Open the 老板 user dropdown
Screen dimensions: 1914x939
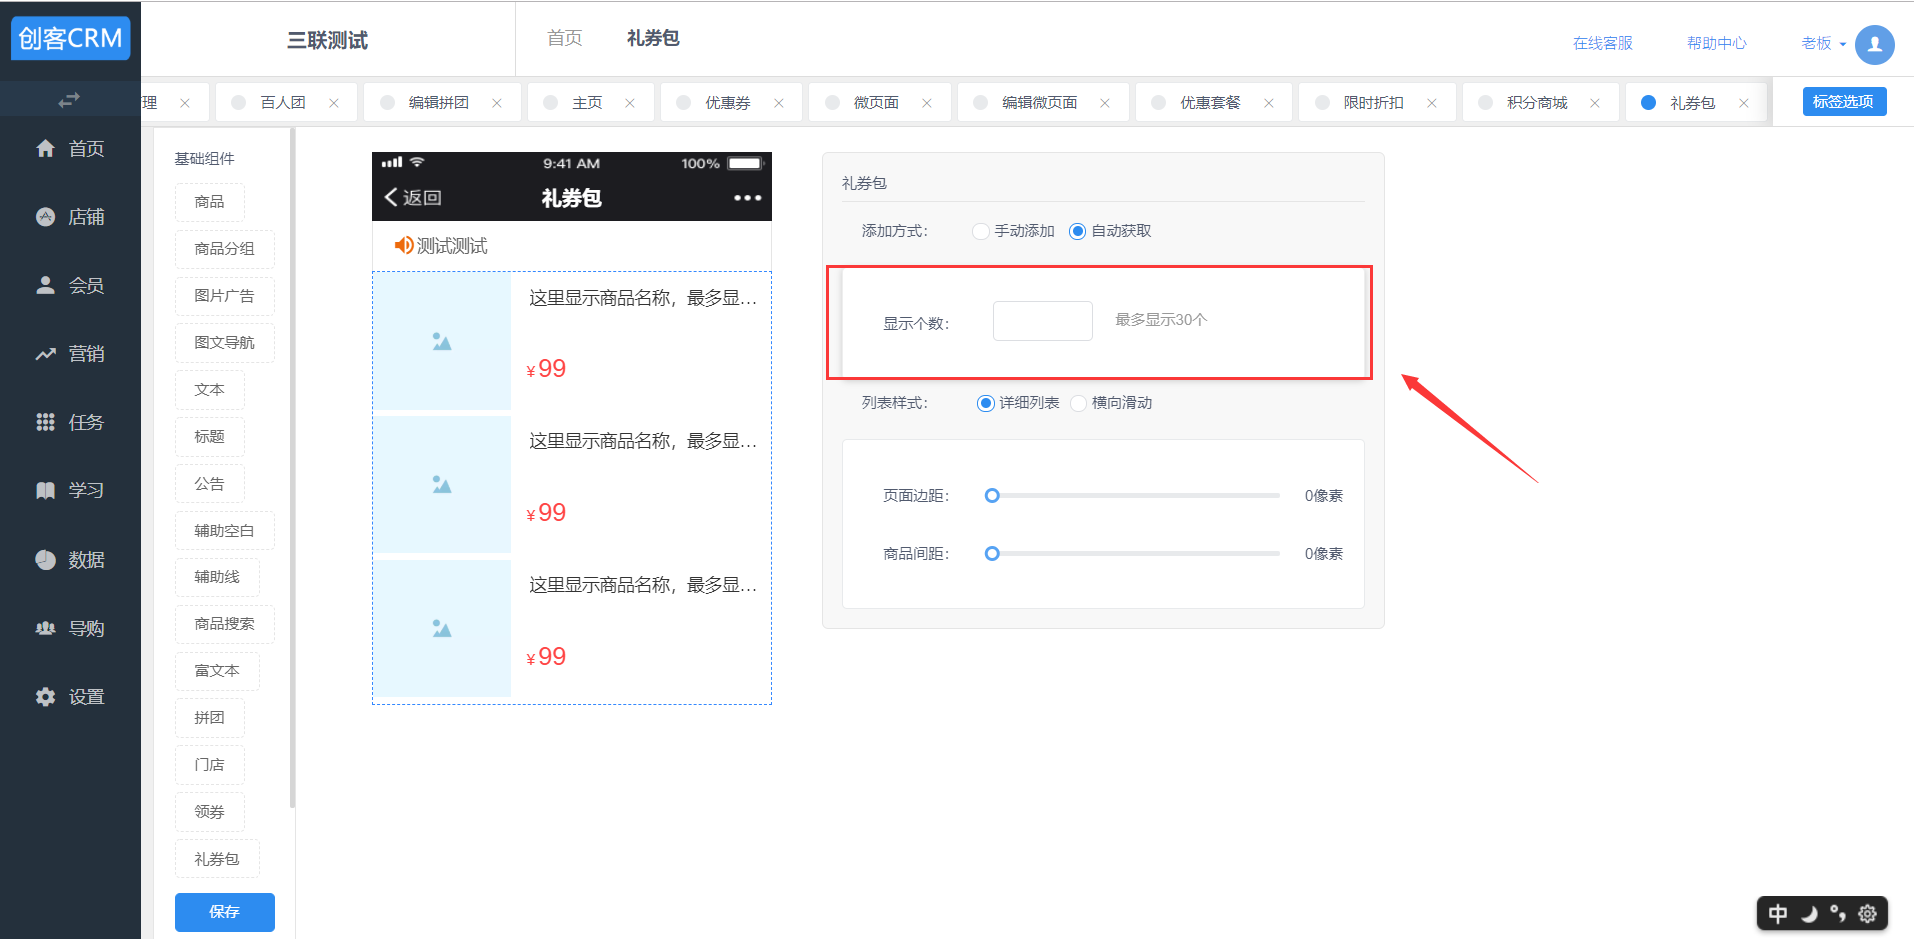pos(1823,43)
